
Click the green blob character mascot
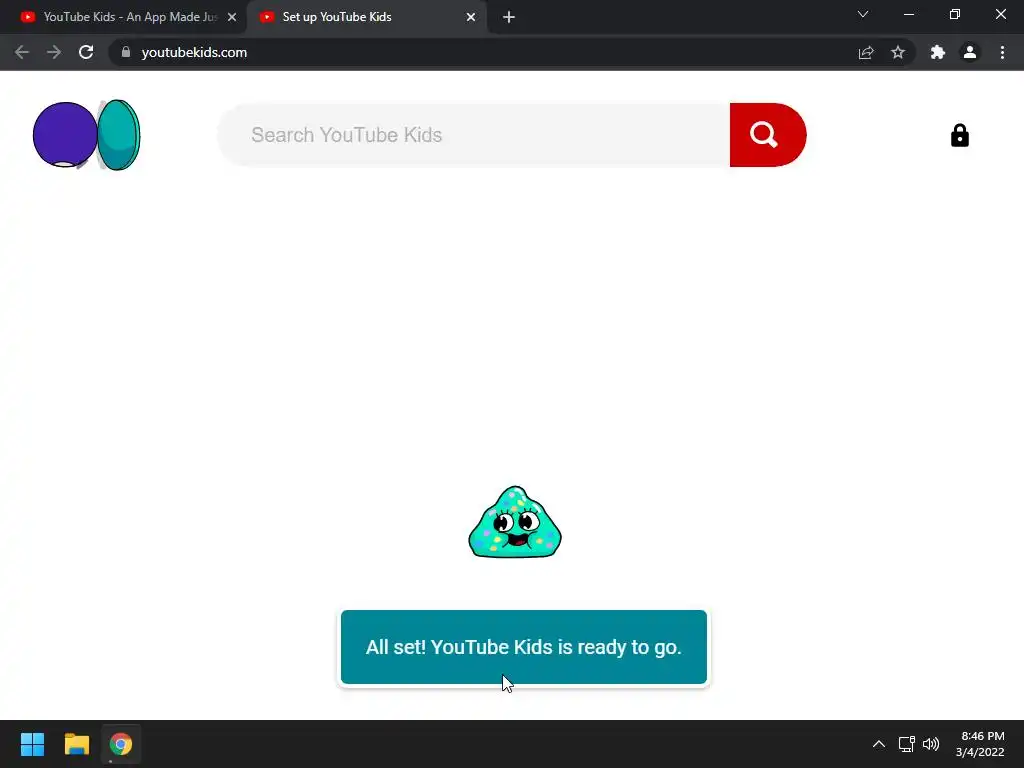coord(515,522)
